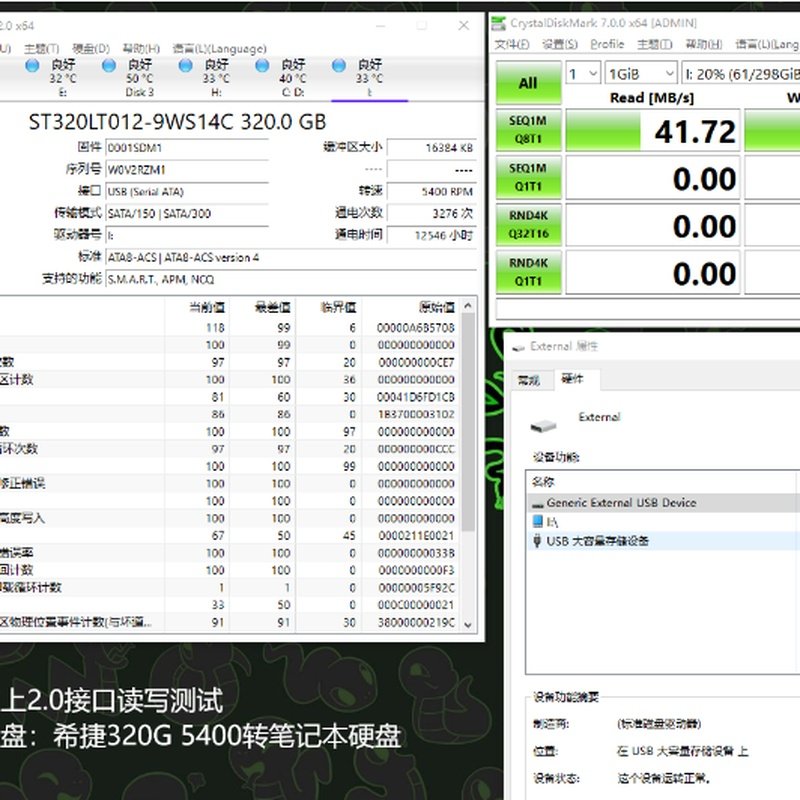Click the current value header in SMART table
The width and height of the screenshot is (800, 800).
click(x=207, y=308)
